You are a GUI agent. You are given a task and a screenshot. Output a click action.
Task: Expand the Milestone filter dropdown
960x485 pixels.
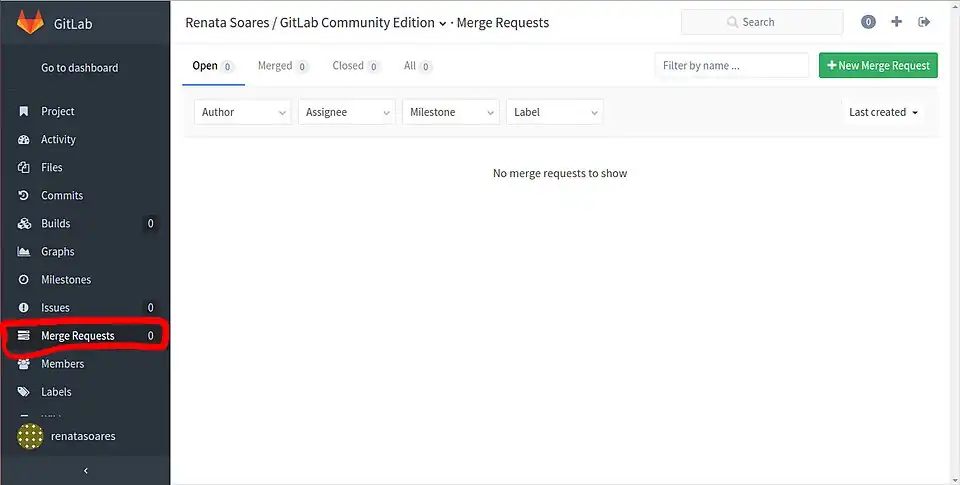(451, 112)
